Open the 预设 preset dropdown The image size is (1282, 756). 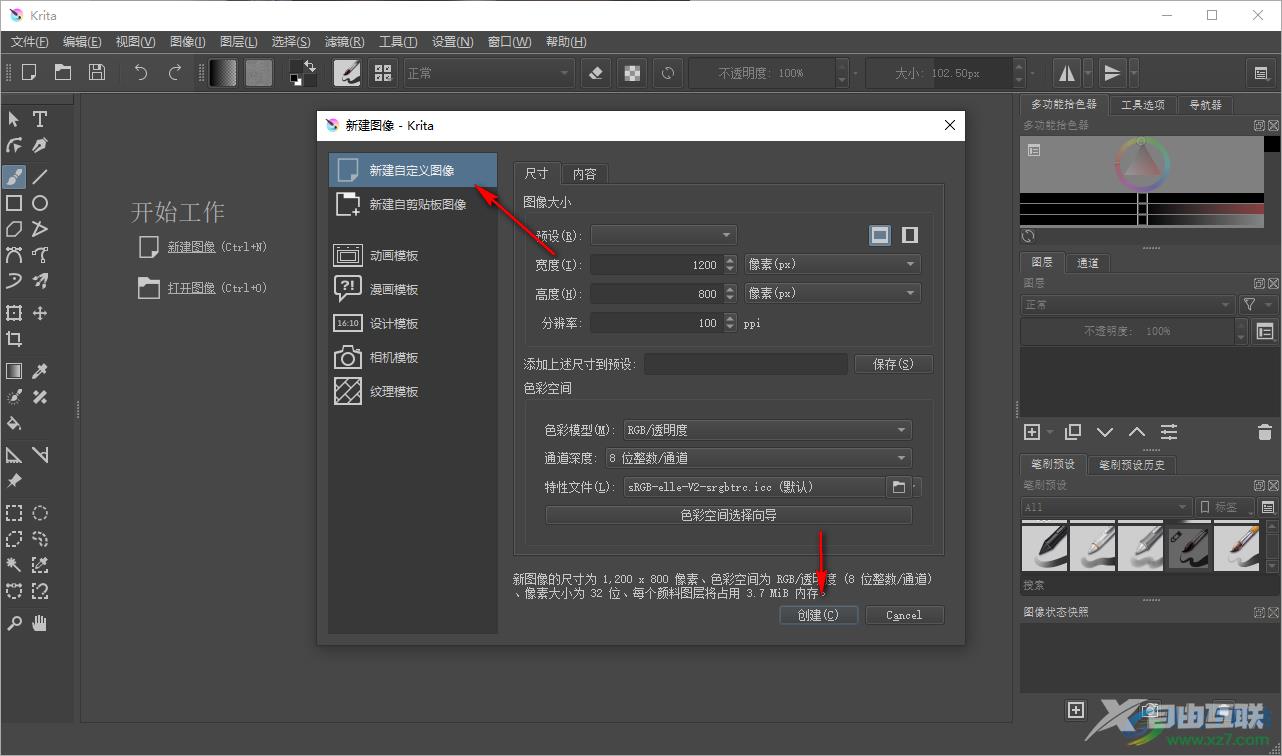[664, 235]
